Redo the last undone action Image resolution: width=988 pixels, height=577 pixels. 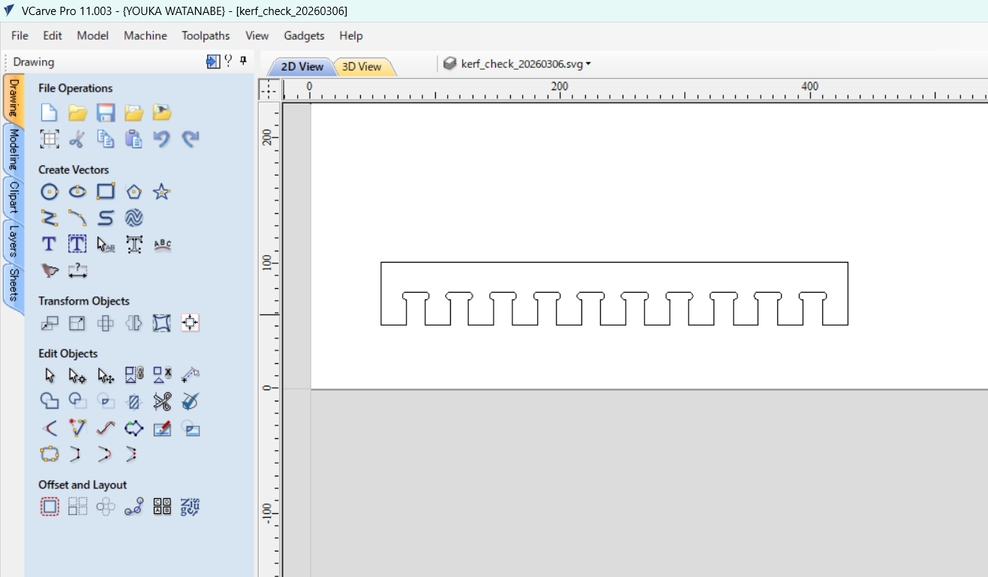190,139
